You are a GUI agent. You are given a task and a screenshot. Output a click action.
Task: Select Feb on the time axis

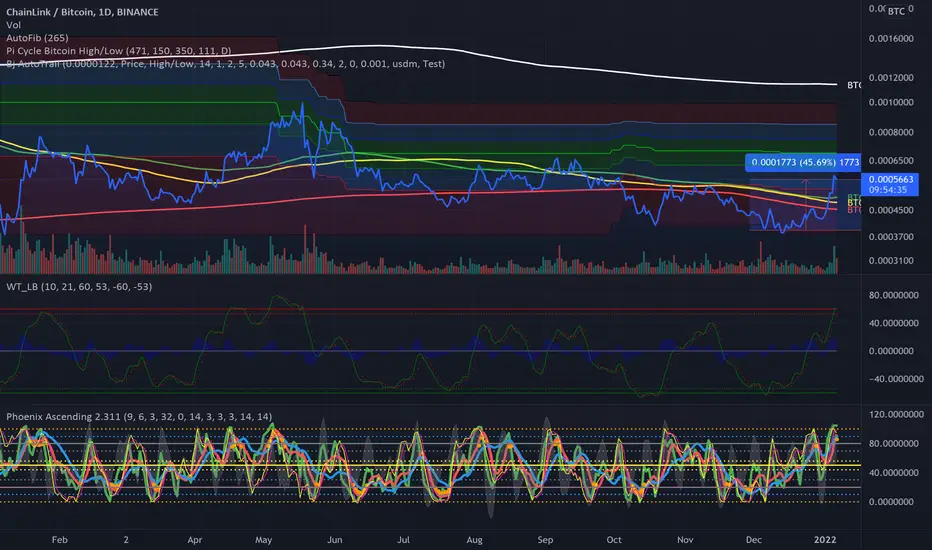pyautogui.click(x=59, y=540)
